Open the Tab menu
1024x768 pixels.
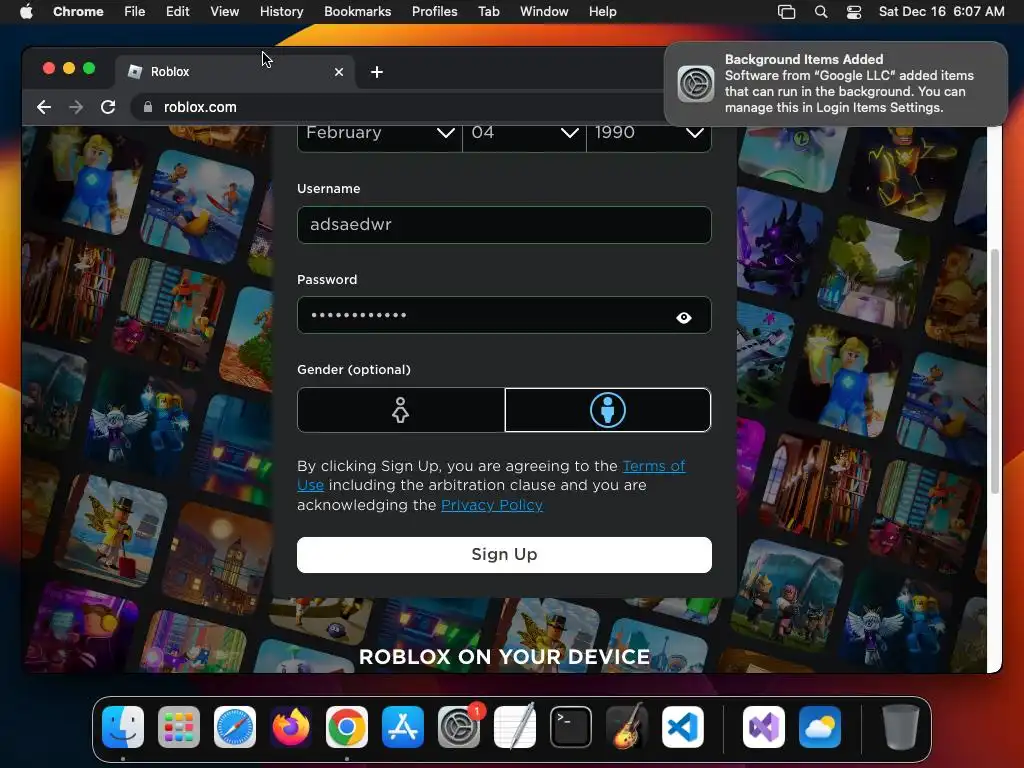pyautogui.click(x=488, y=12)
